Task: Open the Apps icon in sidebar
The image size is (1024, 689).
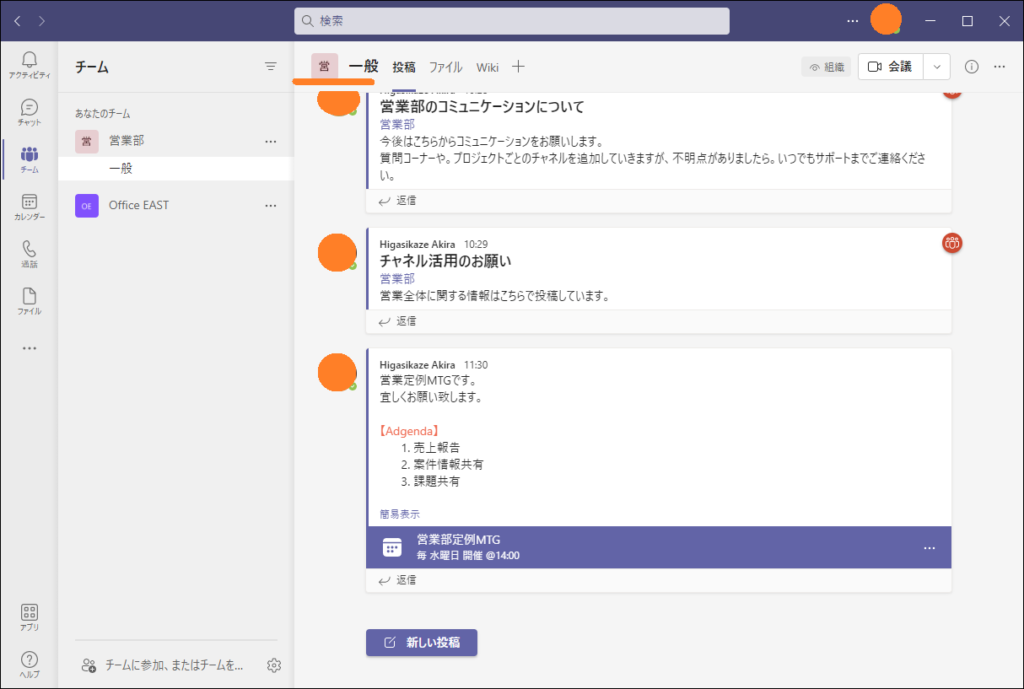Action: pos(29,617)
